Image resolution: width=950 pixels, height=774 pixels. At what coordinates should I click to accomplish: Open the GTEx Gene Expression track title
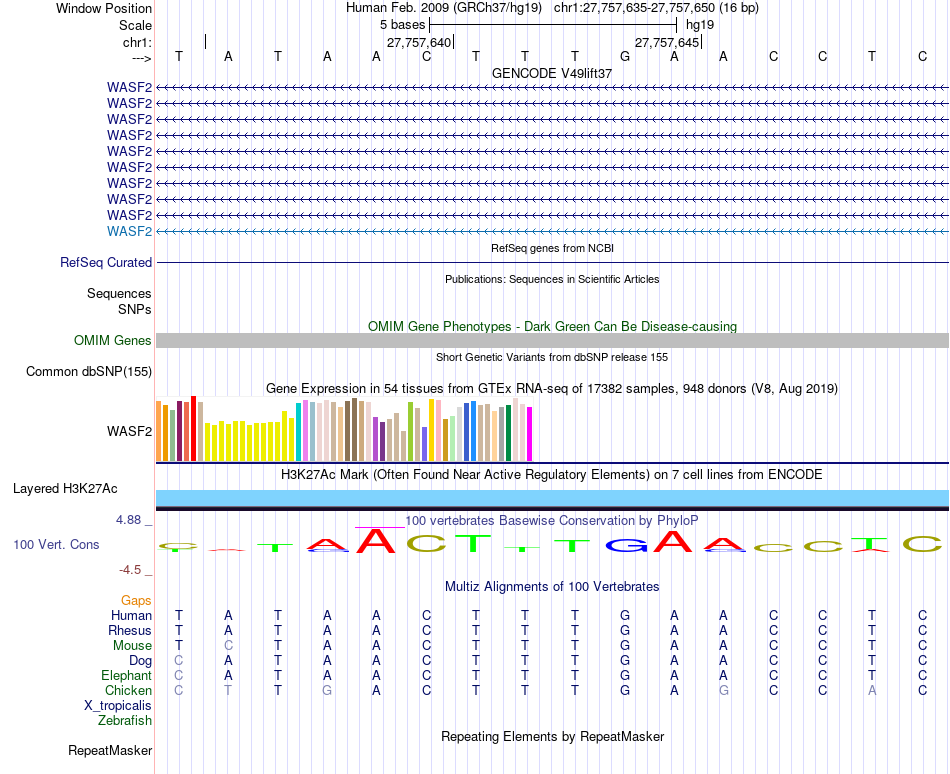552,389
